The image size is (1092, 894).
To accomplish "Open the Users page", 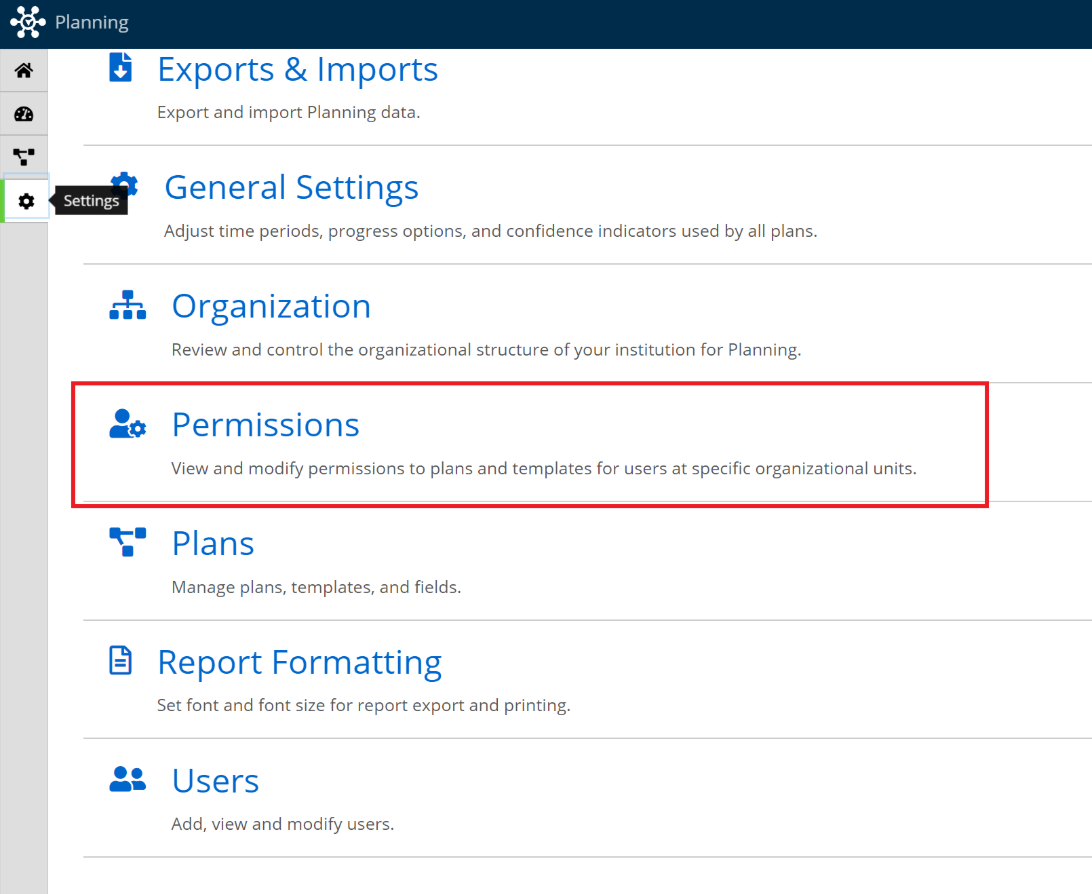I will pos(215,780).
